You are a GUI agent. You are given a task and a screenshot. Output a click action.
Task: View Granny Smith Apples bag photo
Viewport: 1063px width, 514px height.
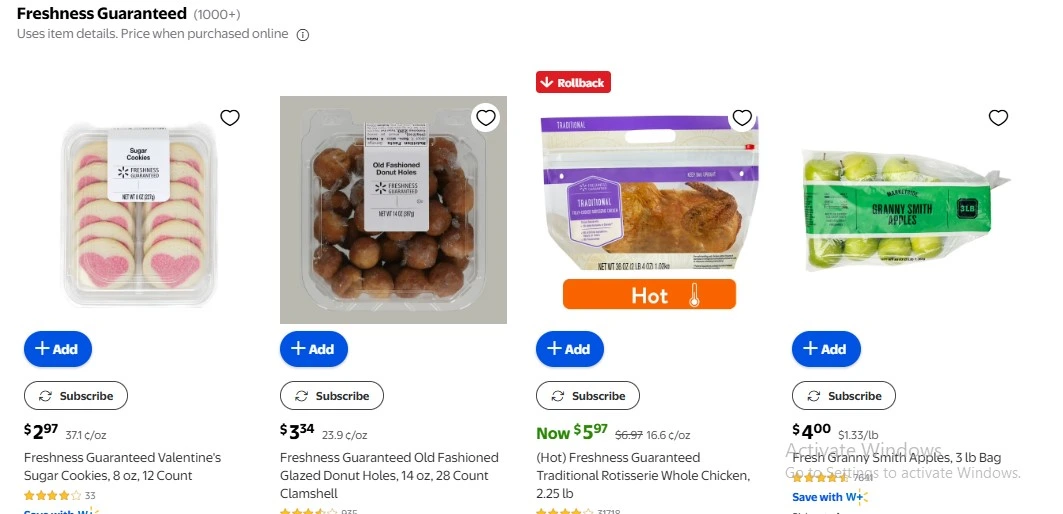click(x=905, y=210)
